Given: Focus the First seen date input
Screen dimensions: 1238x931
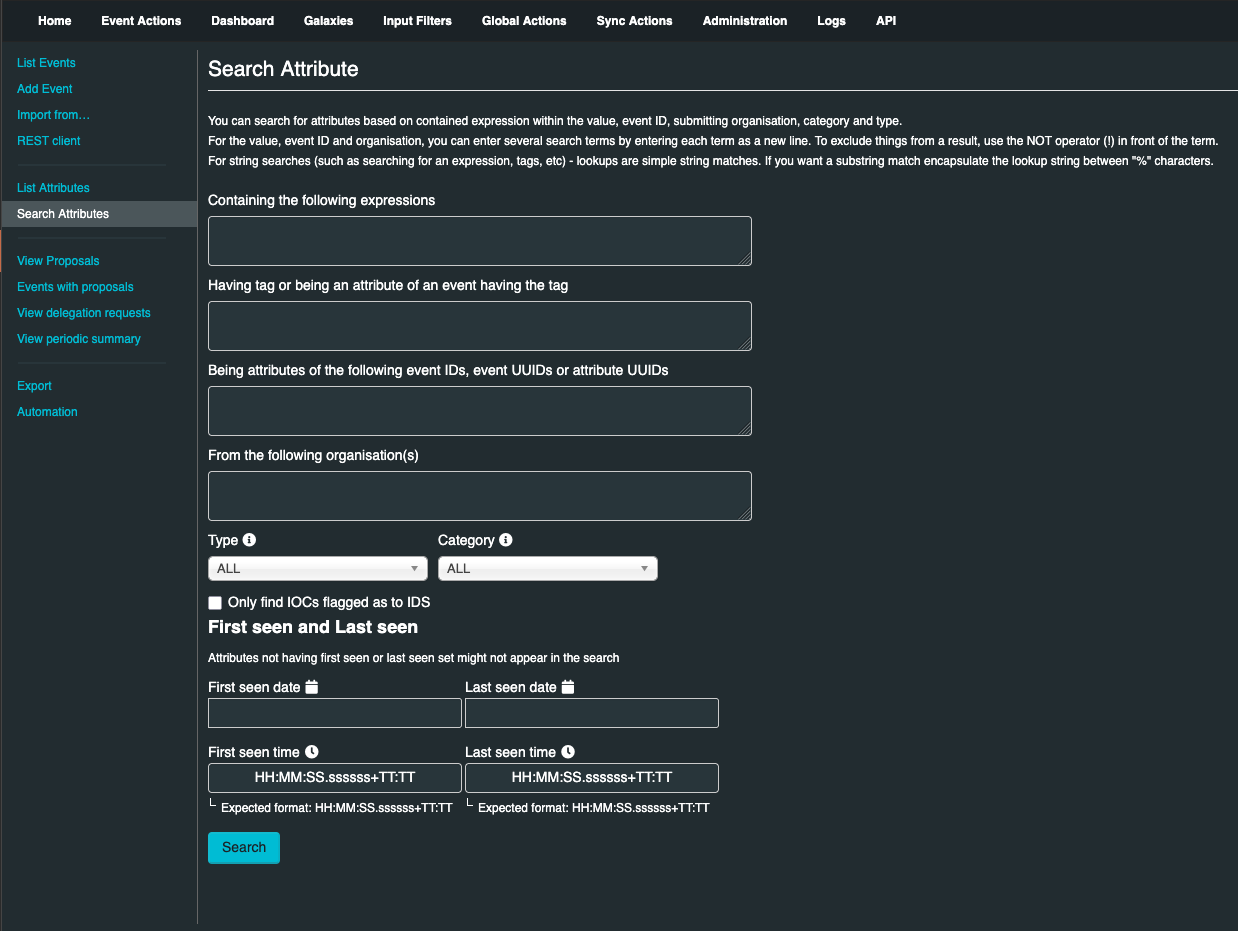Looking at the screenshot, I should pyautogui.click(x=334, y=713).
